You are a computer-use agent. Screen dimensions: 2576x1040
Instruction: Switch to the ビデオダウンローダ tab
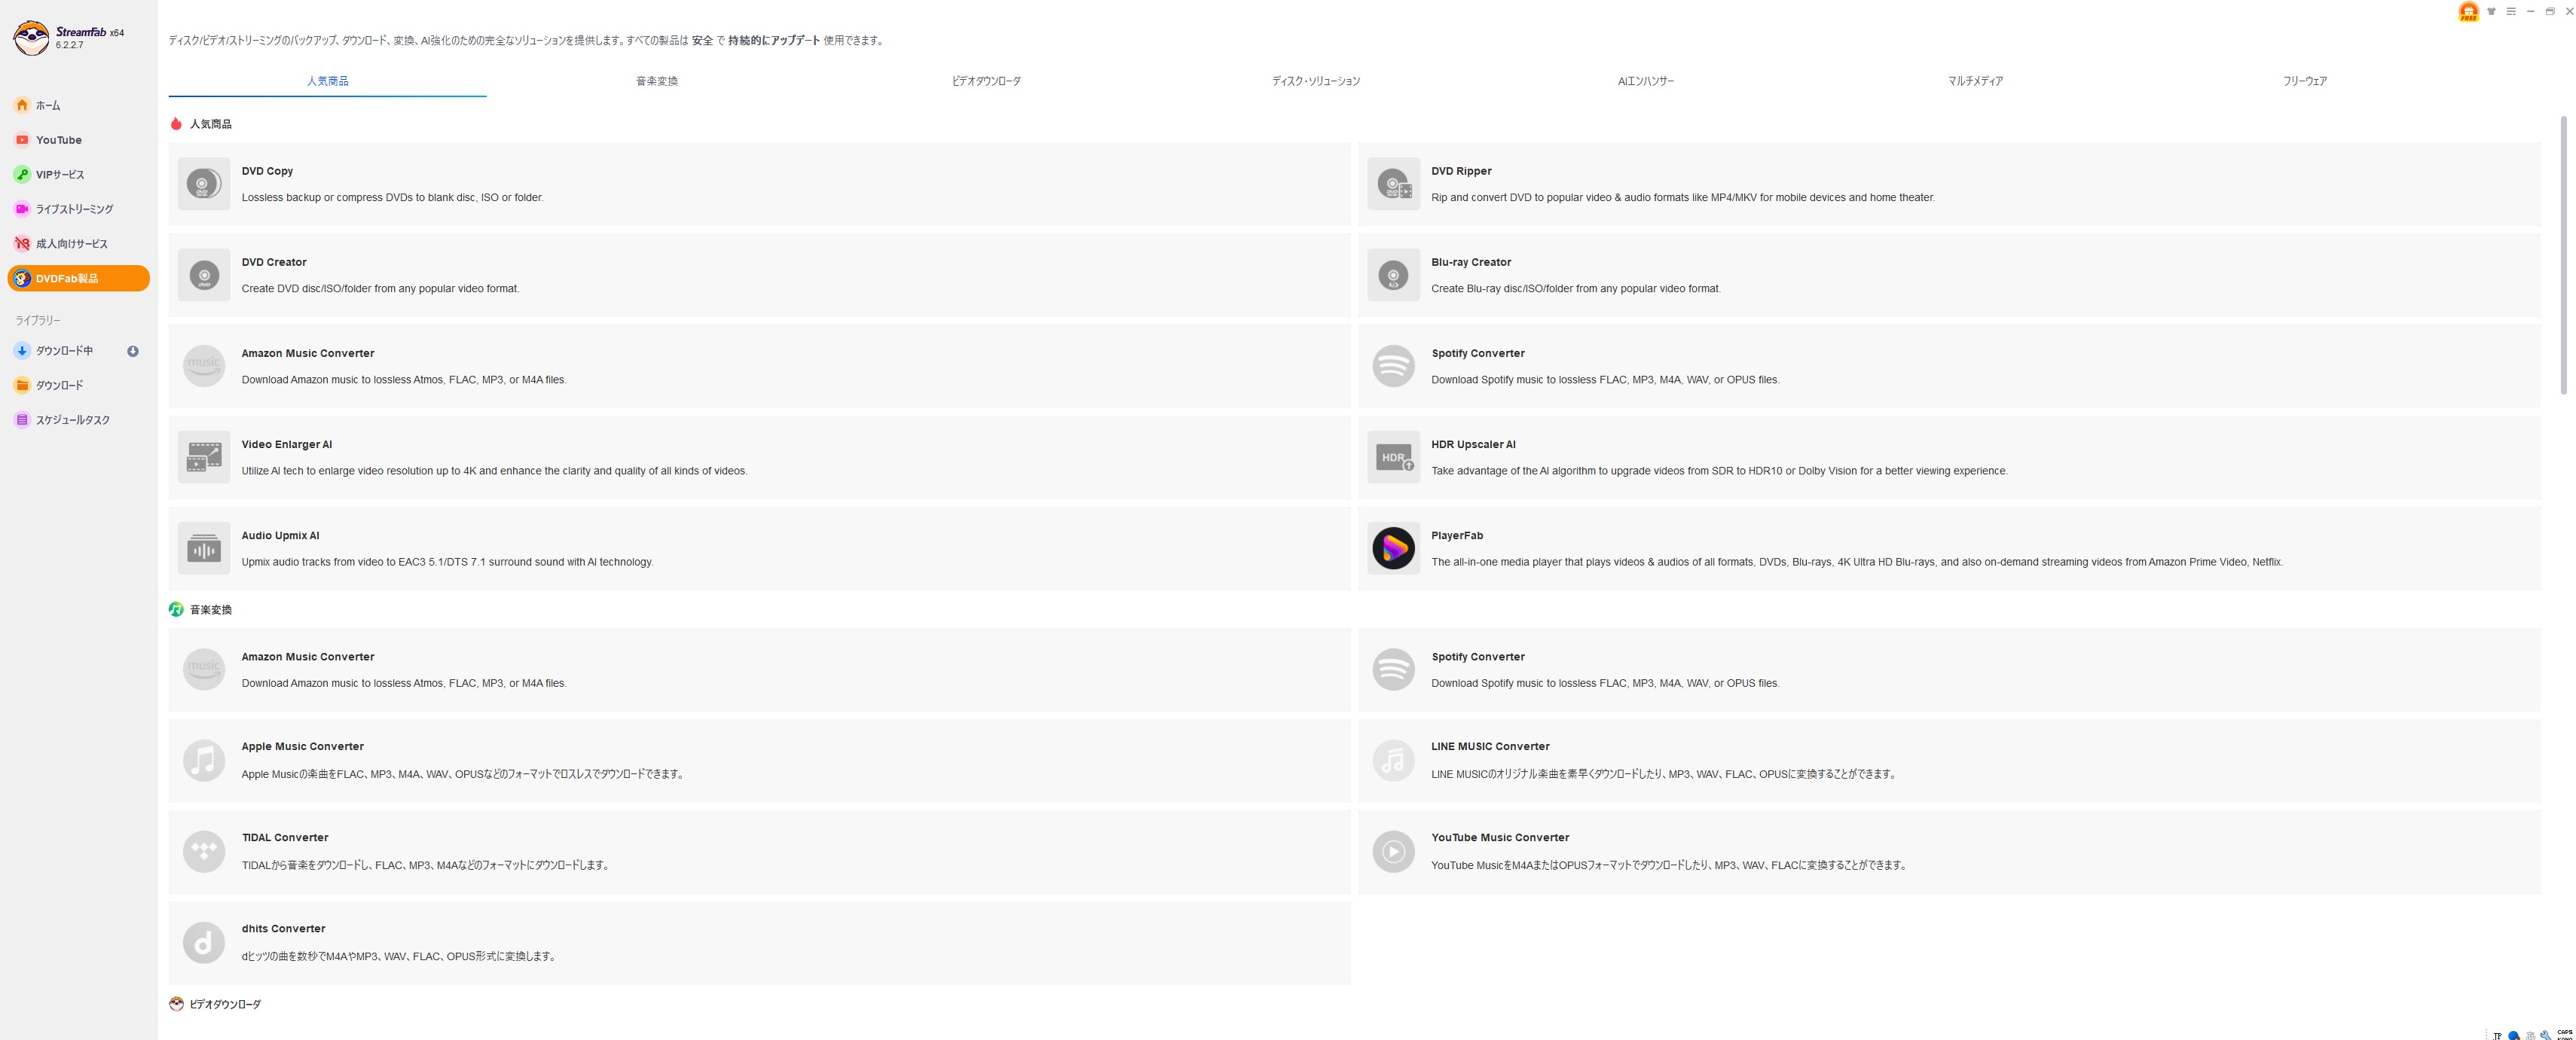986,81
